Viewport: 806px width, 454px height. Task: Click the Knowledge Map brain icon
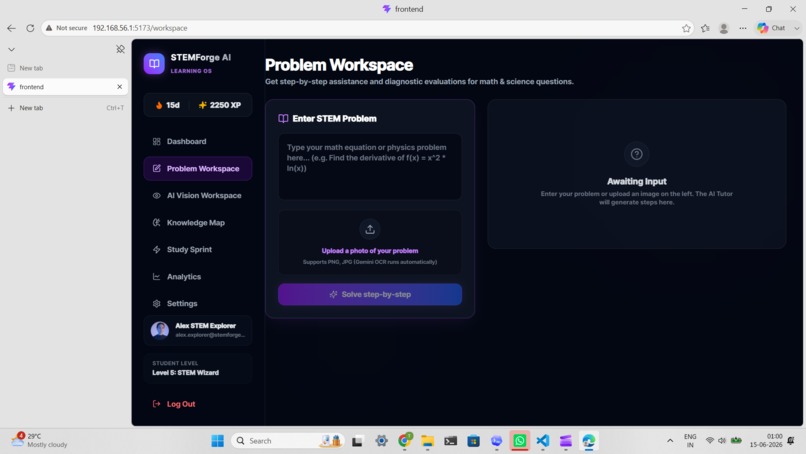tap(156, 223)
